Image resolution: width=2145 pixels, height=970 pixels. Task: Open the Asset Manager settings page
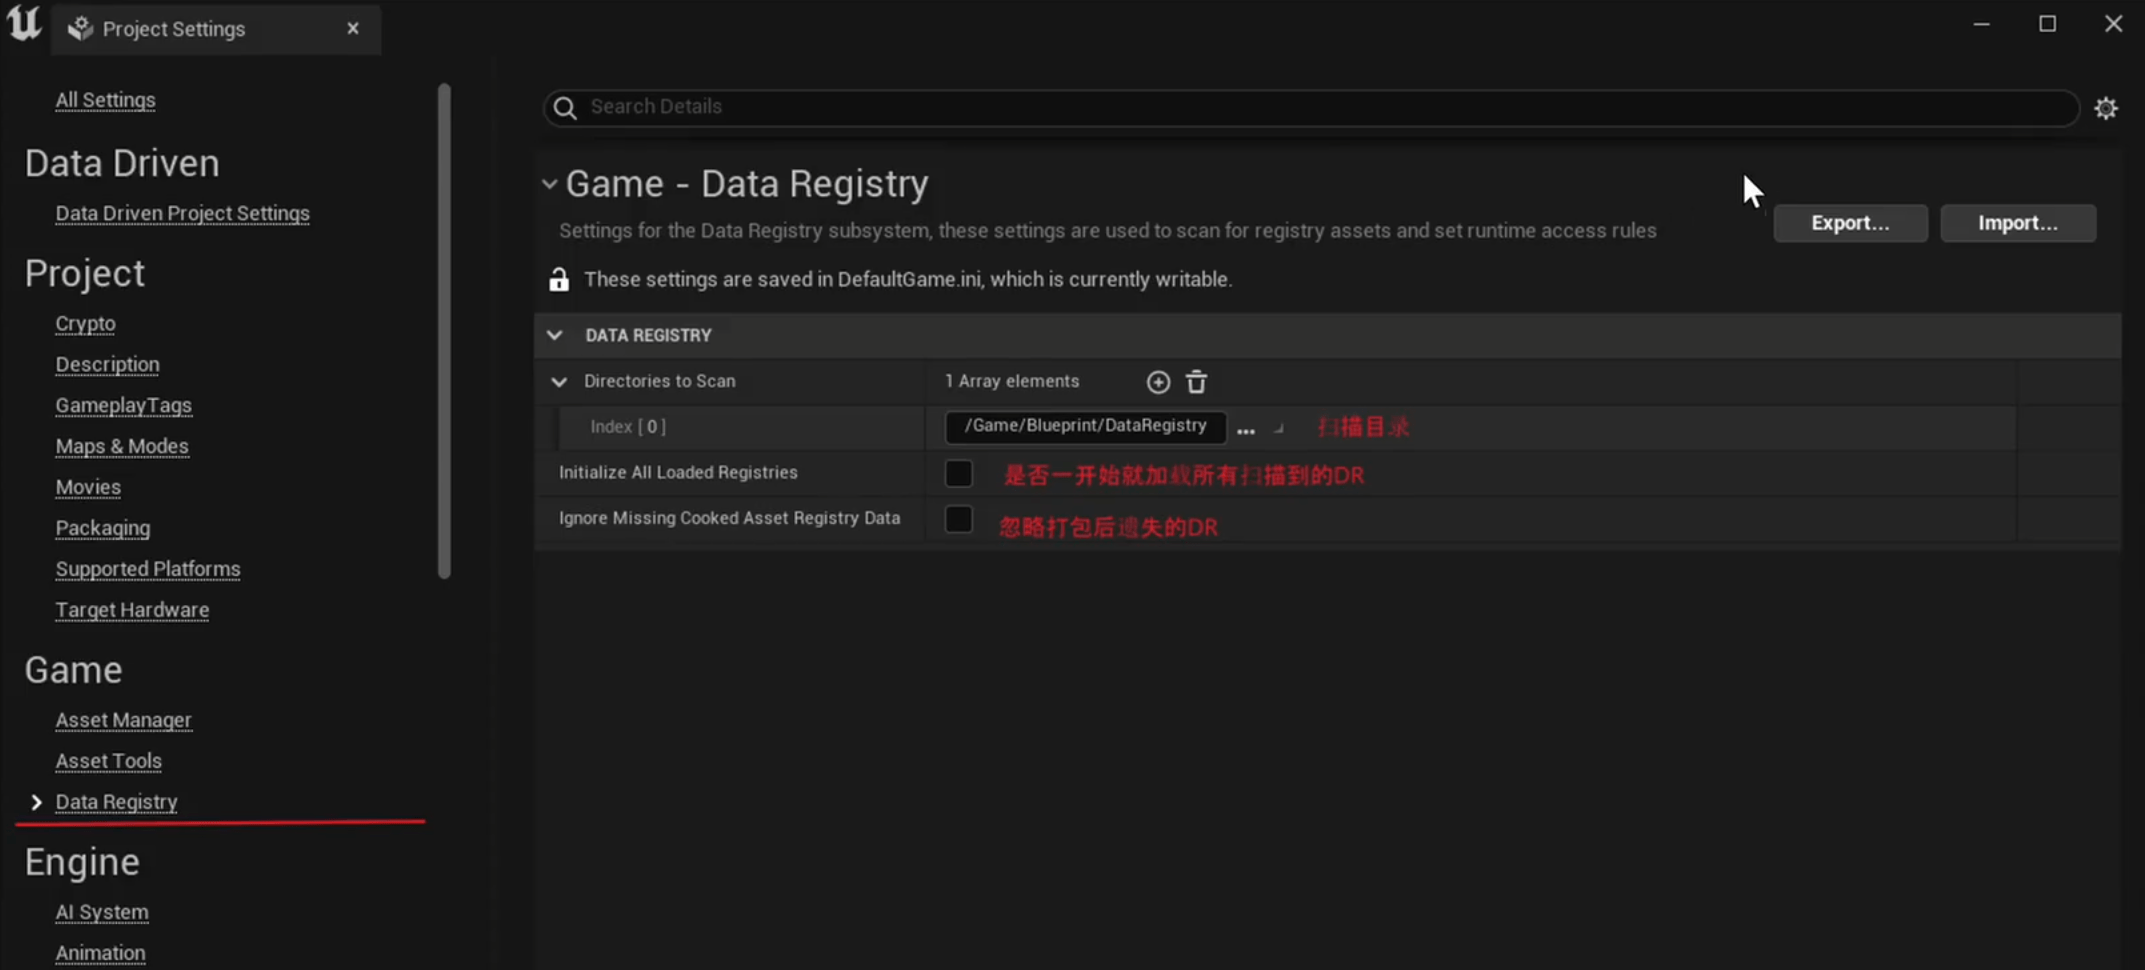[123, 720]
